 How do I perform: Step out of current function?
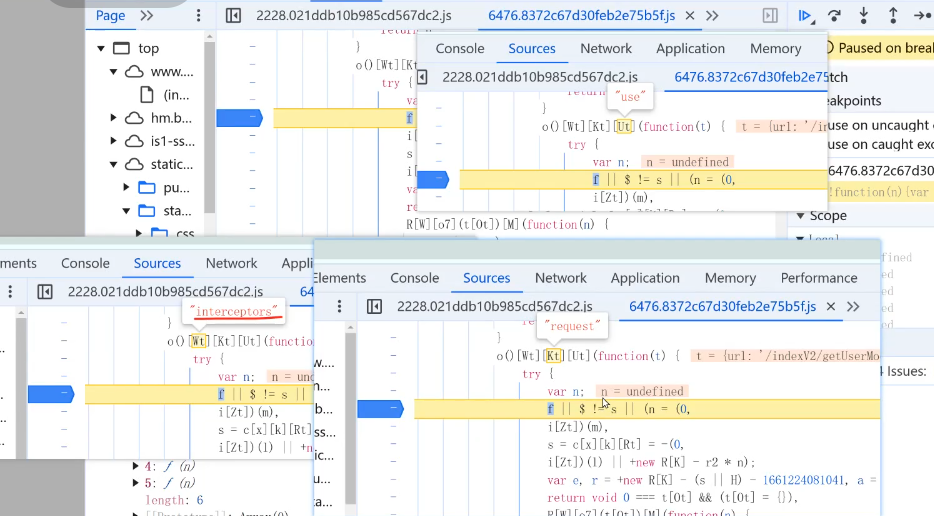(893, 16)
